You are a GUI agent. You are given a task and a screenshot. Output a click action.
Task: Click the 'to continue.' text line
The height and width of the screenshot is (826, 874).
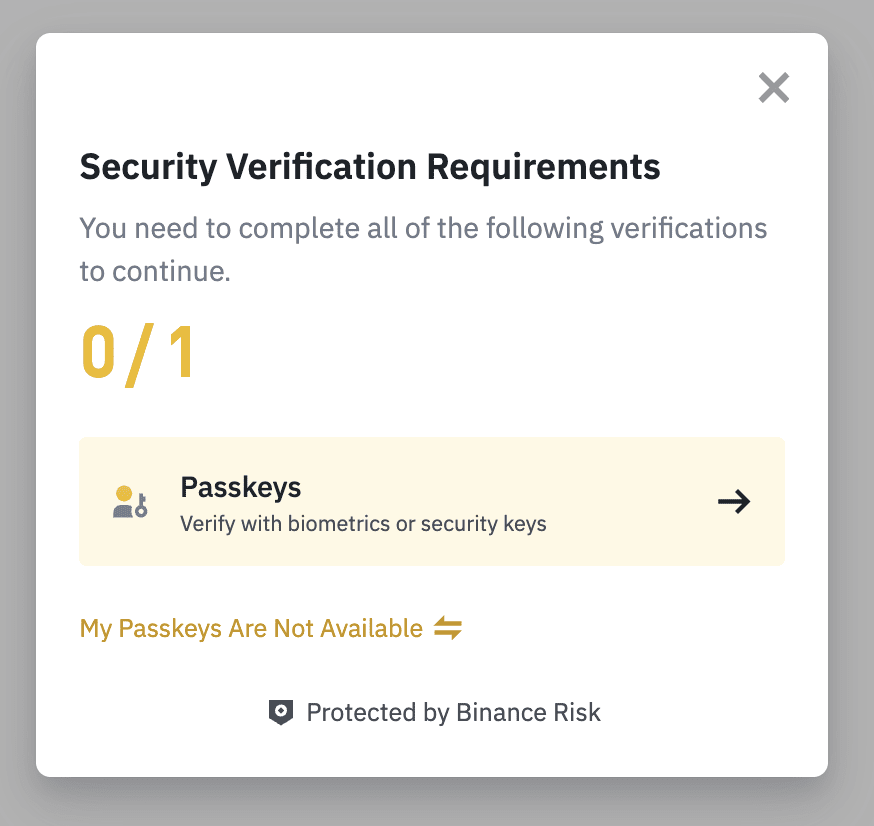pyautogui.click(x=155, y=271)
